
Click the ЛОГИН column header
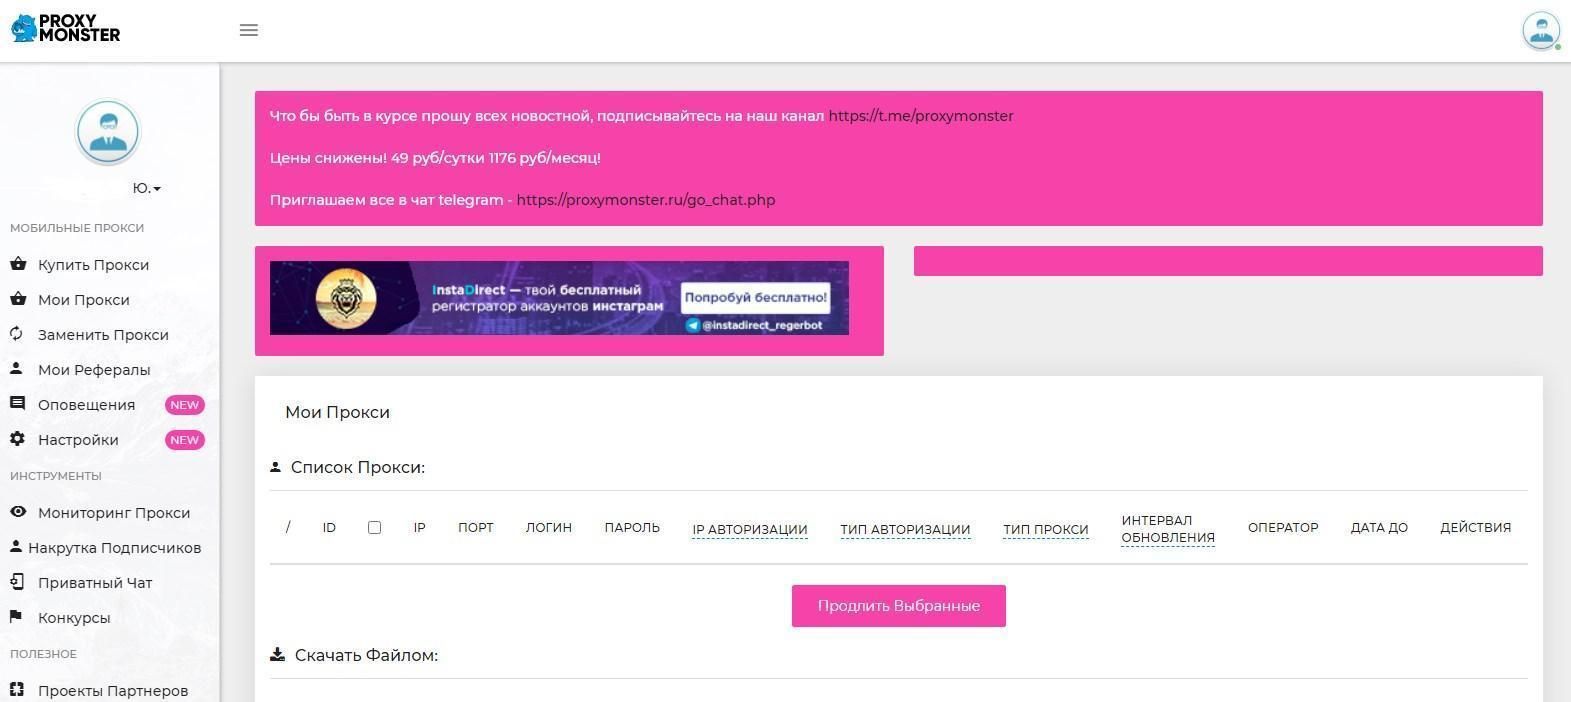pos(549,527)
